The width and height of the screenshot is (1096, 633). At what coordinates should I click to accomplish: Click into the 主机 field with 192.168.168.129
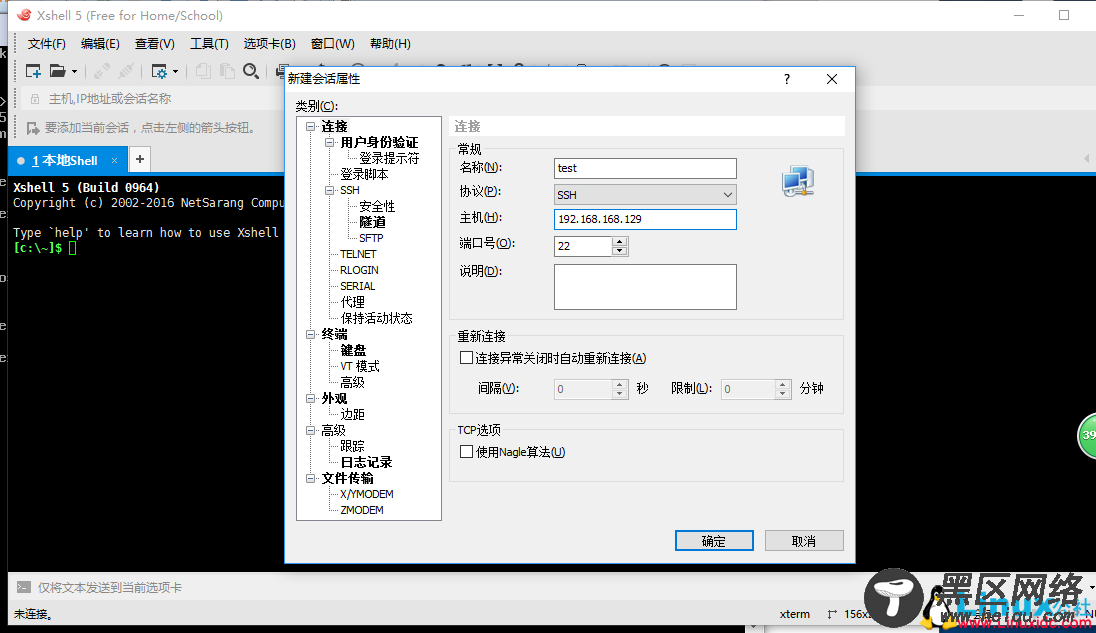pos(645,219)
